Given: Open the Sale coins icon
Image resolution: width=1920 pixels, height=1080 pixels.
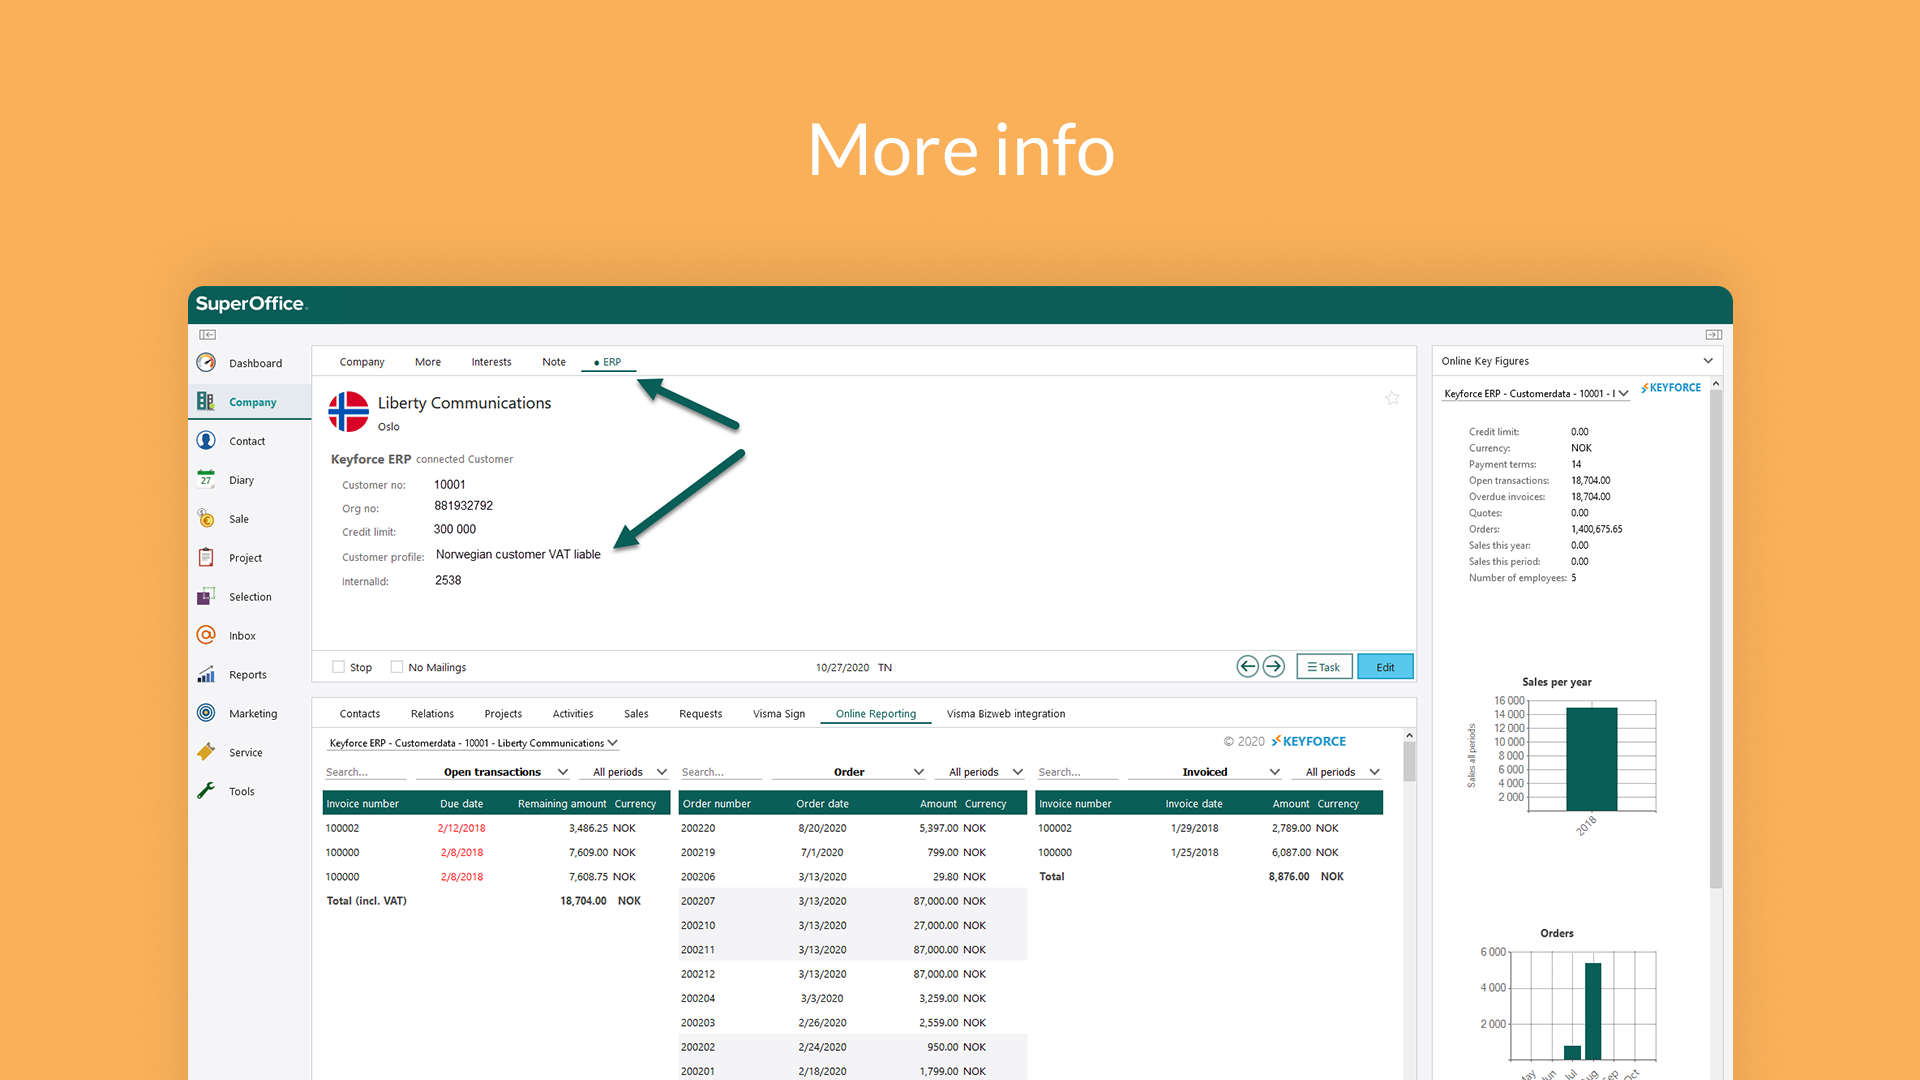Looking at the screenshot, I should click(x=206, y=519).
